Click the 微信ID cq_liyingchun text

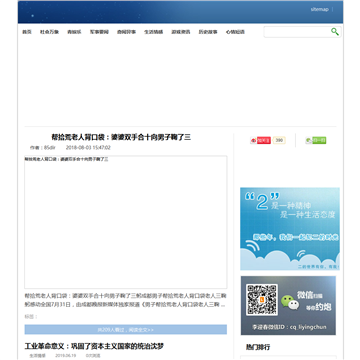(289, 327)
